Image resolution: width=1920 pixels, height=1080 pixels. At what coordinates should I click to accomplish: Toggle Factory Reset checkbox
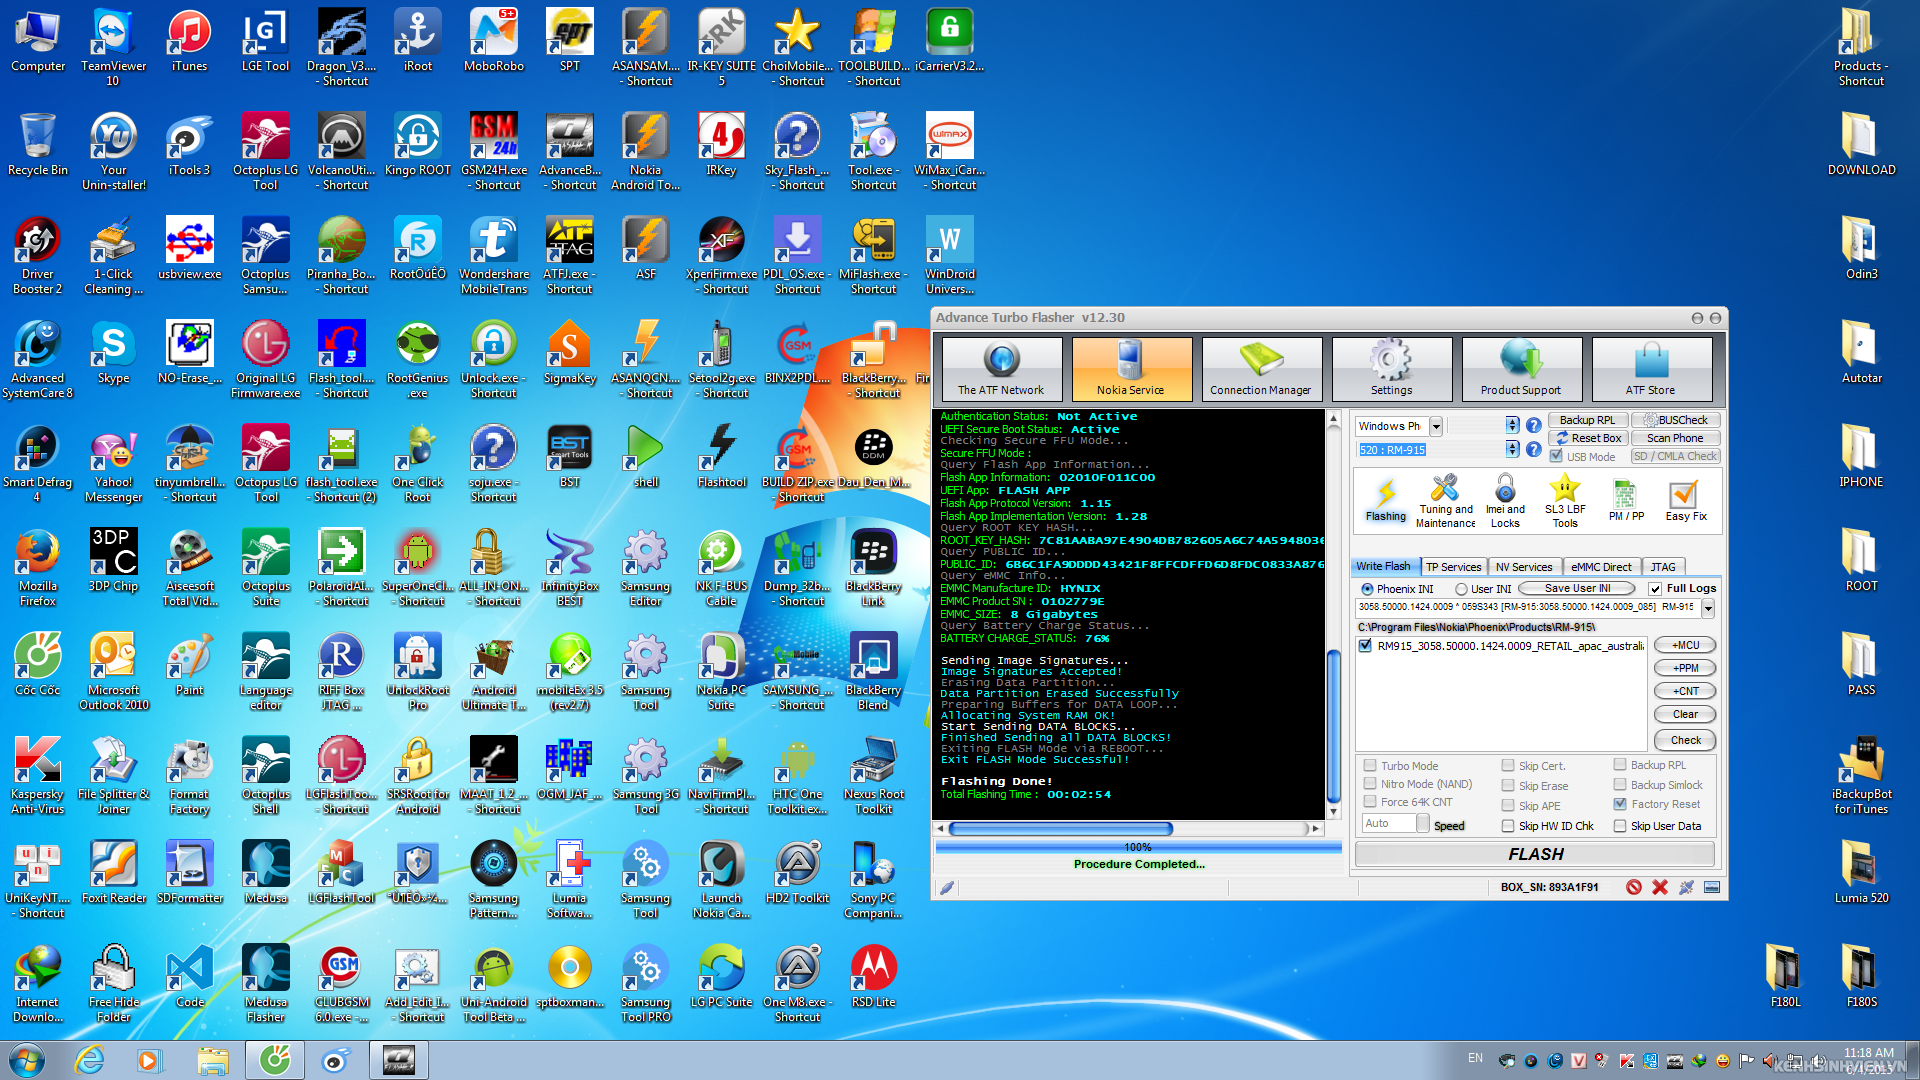click(x=1620, y=804)
